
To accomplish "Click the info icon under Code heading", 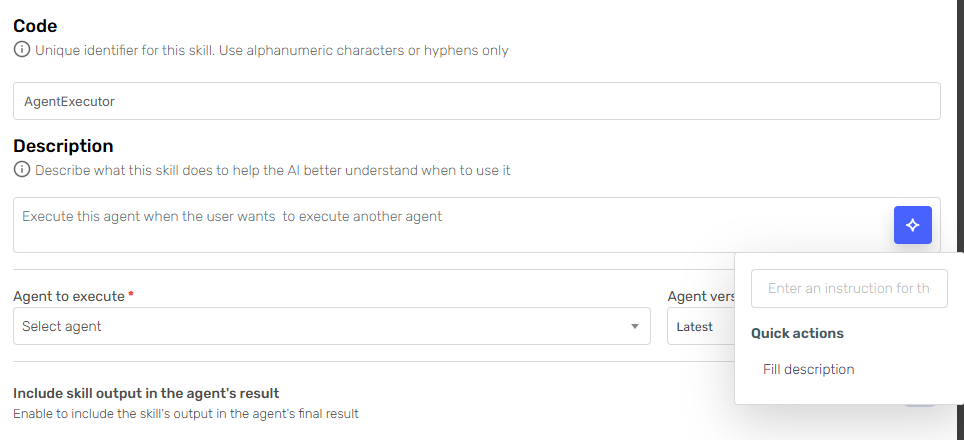I will coord(22,49).
